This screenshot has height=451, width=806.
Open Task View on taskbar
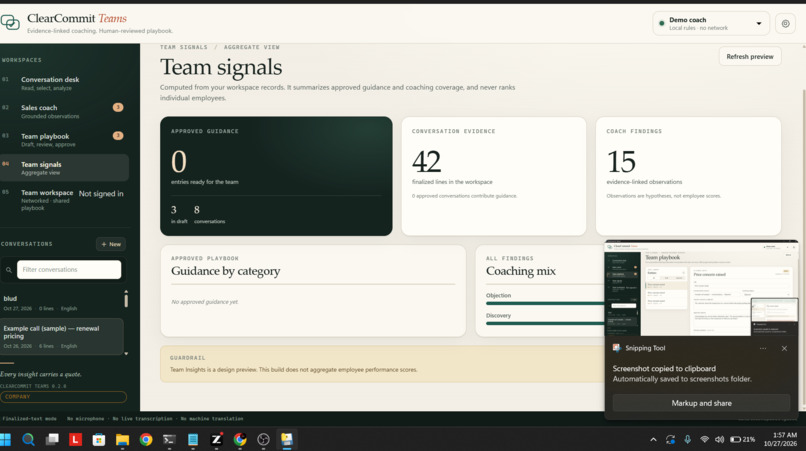[x=52, y=439]
